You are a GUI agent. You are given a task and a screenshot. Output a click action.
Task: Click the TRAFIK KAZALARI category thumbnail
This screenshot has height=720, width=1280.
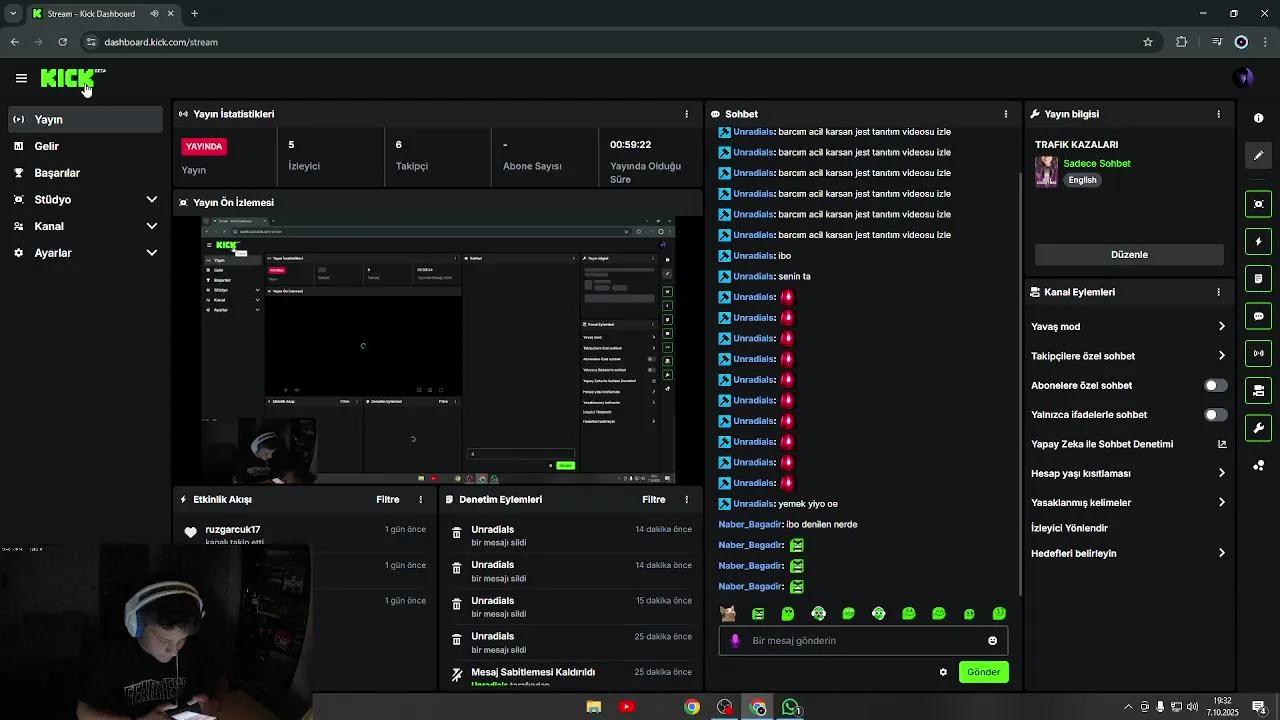tap(1046, 171)
